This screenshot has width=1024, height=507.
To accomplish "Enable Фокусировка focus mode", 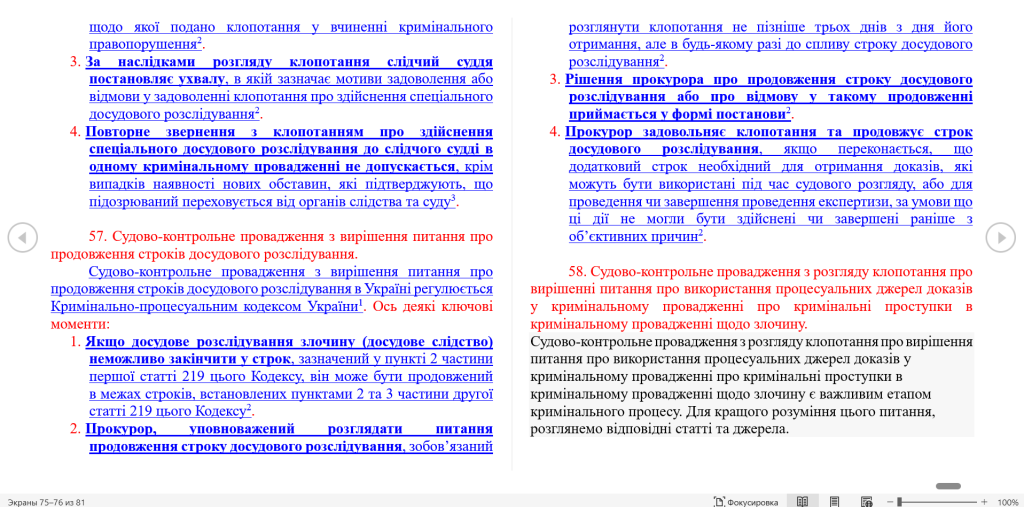I will tap(746, 501).
